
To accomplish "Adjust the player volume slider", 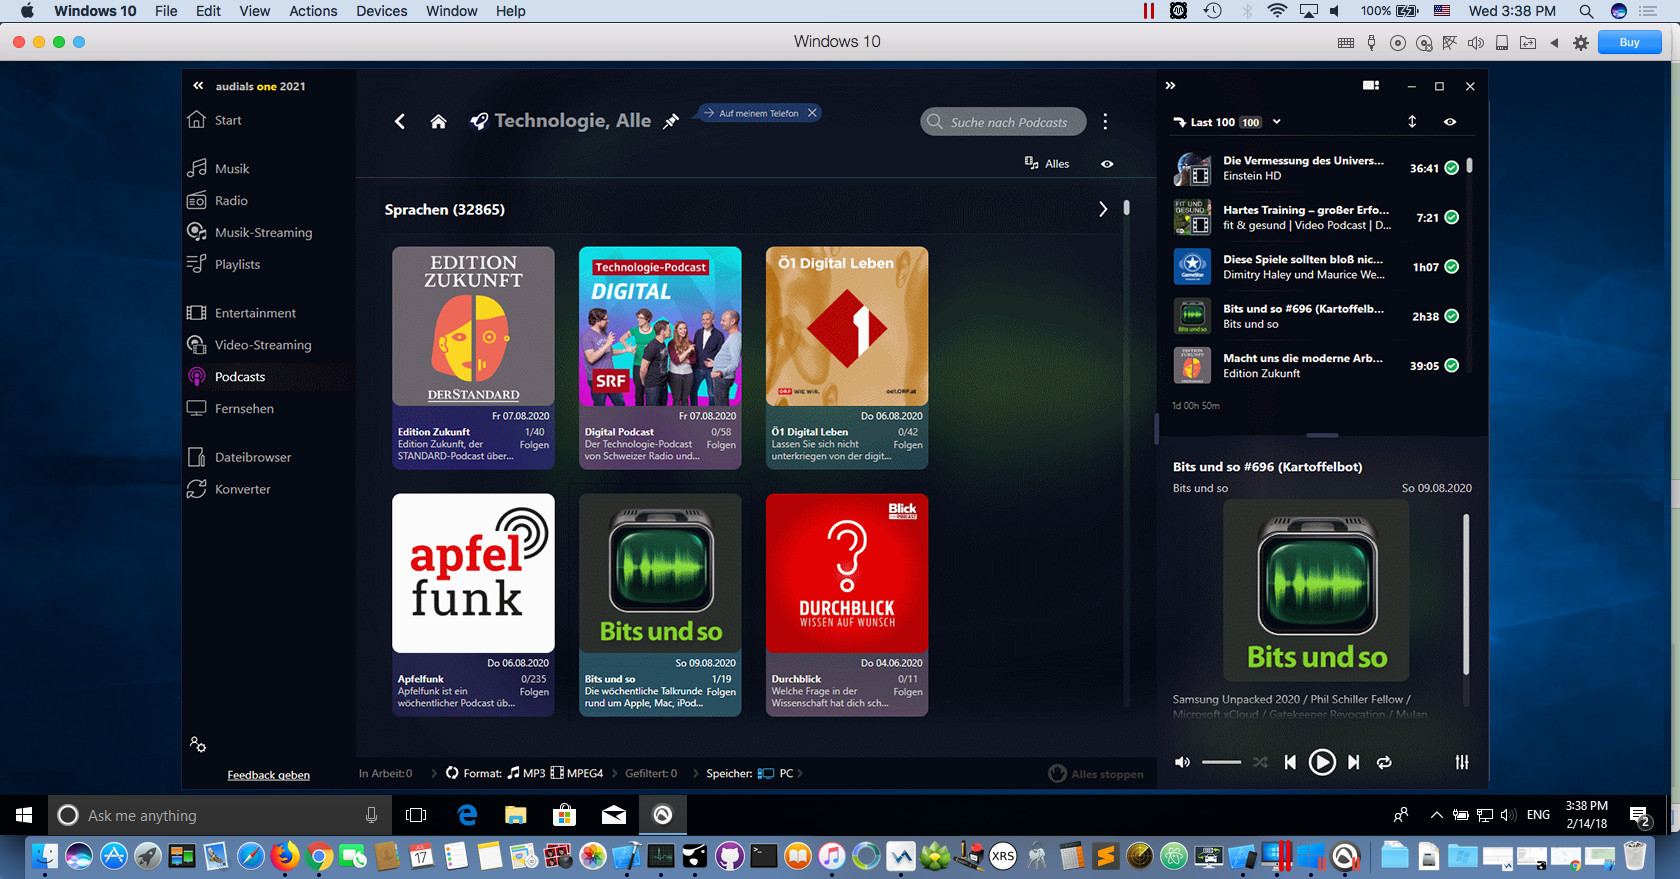I will tap(1221, 762).
